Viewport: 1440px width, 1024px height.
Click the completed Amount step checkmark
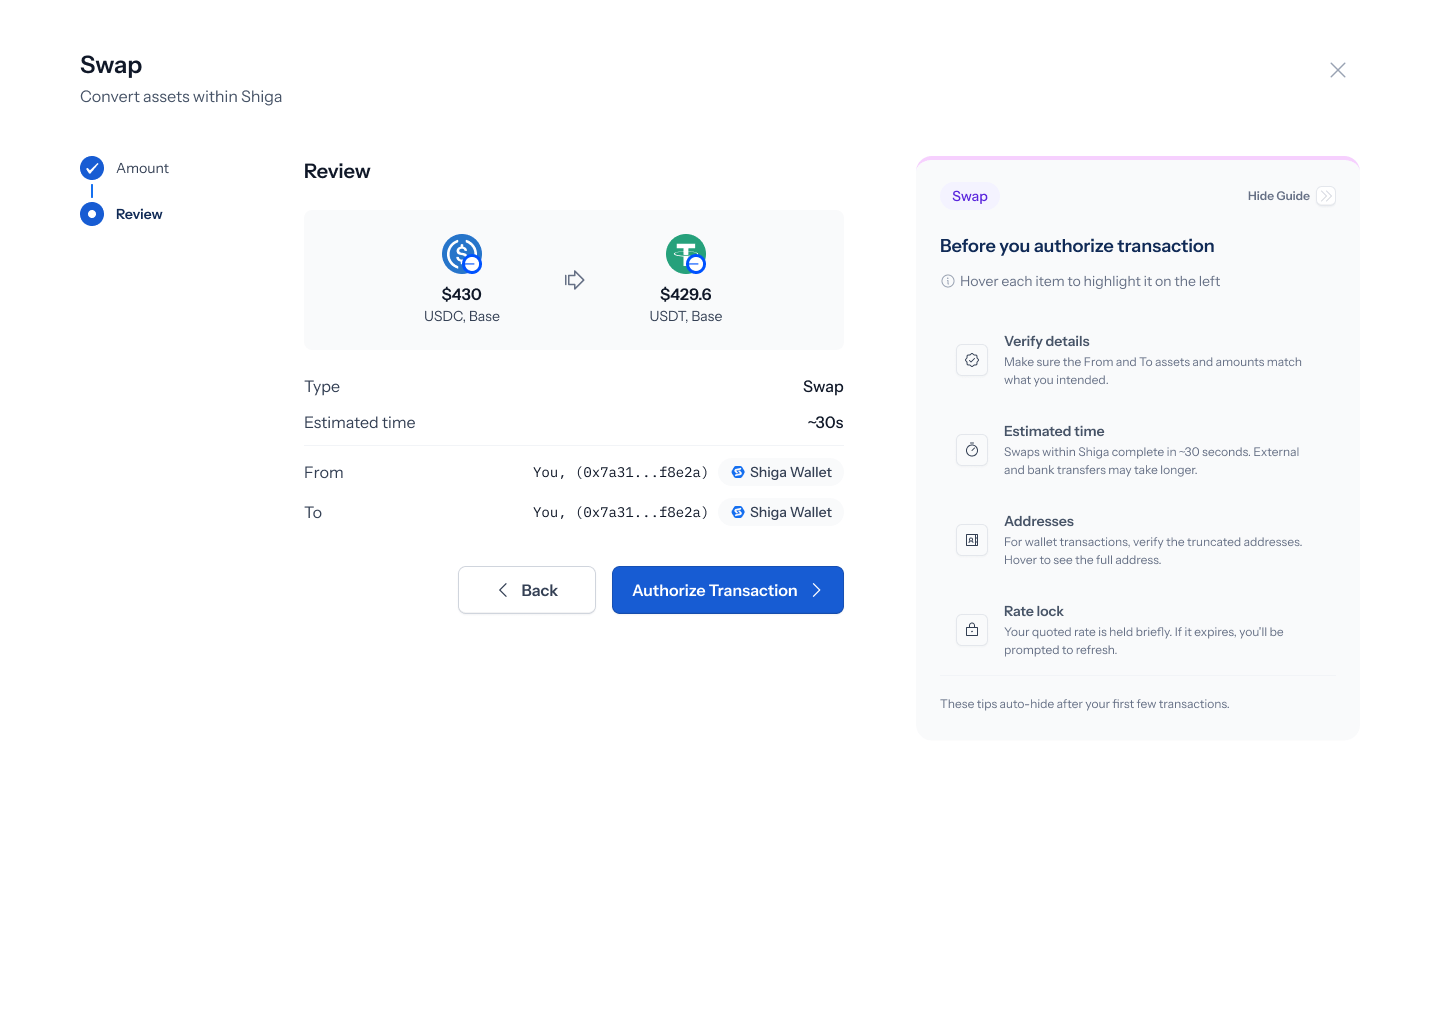click(92, 168)
